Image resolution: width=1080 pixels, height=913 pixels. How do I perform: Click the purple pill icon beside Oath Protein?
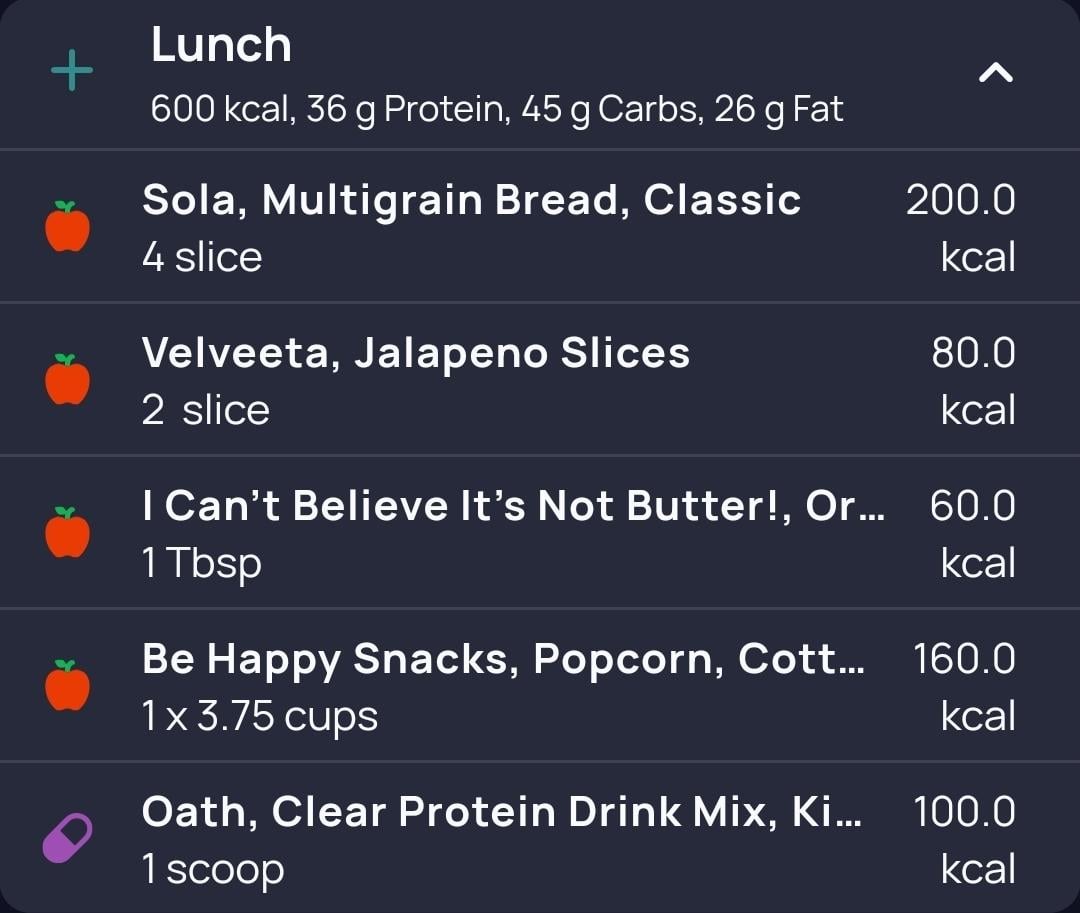pyautogui.click(x=68, y=838)
